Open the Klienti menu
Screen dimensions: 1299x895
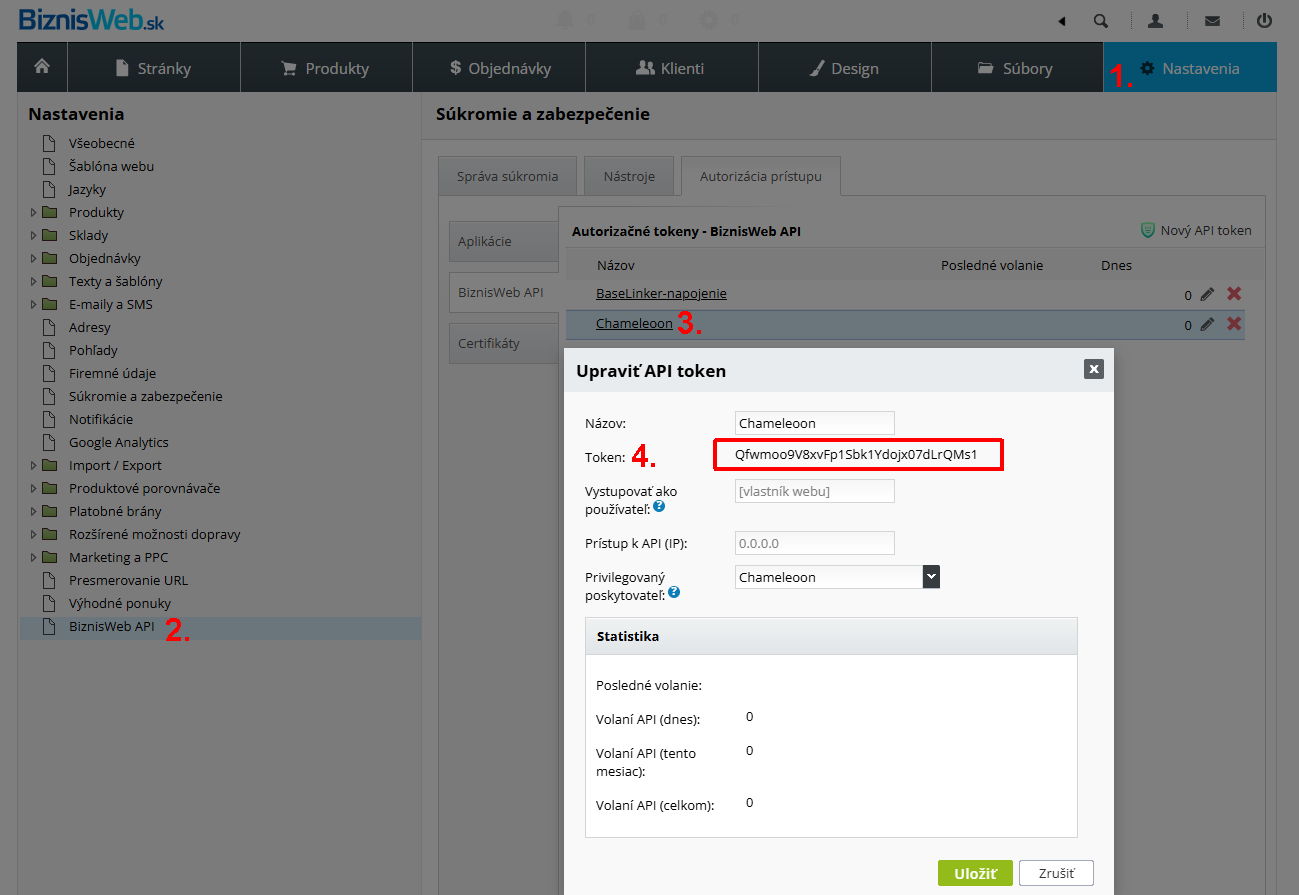pos(672,68)
